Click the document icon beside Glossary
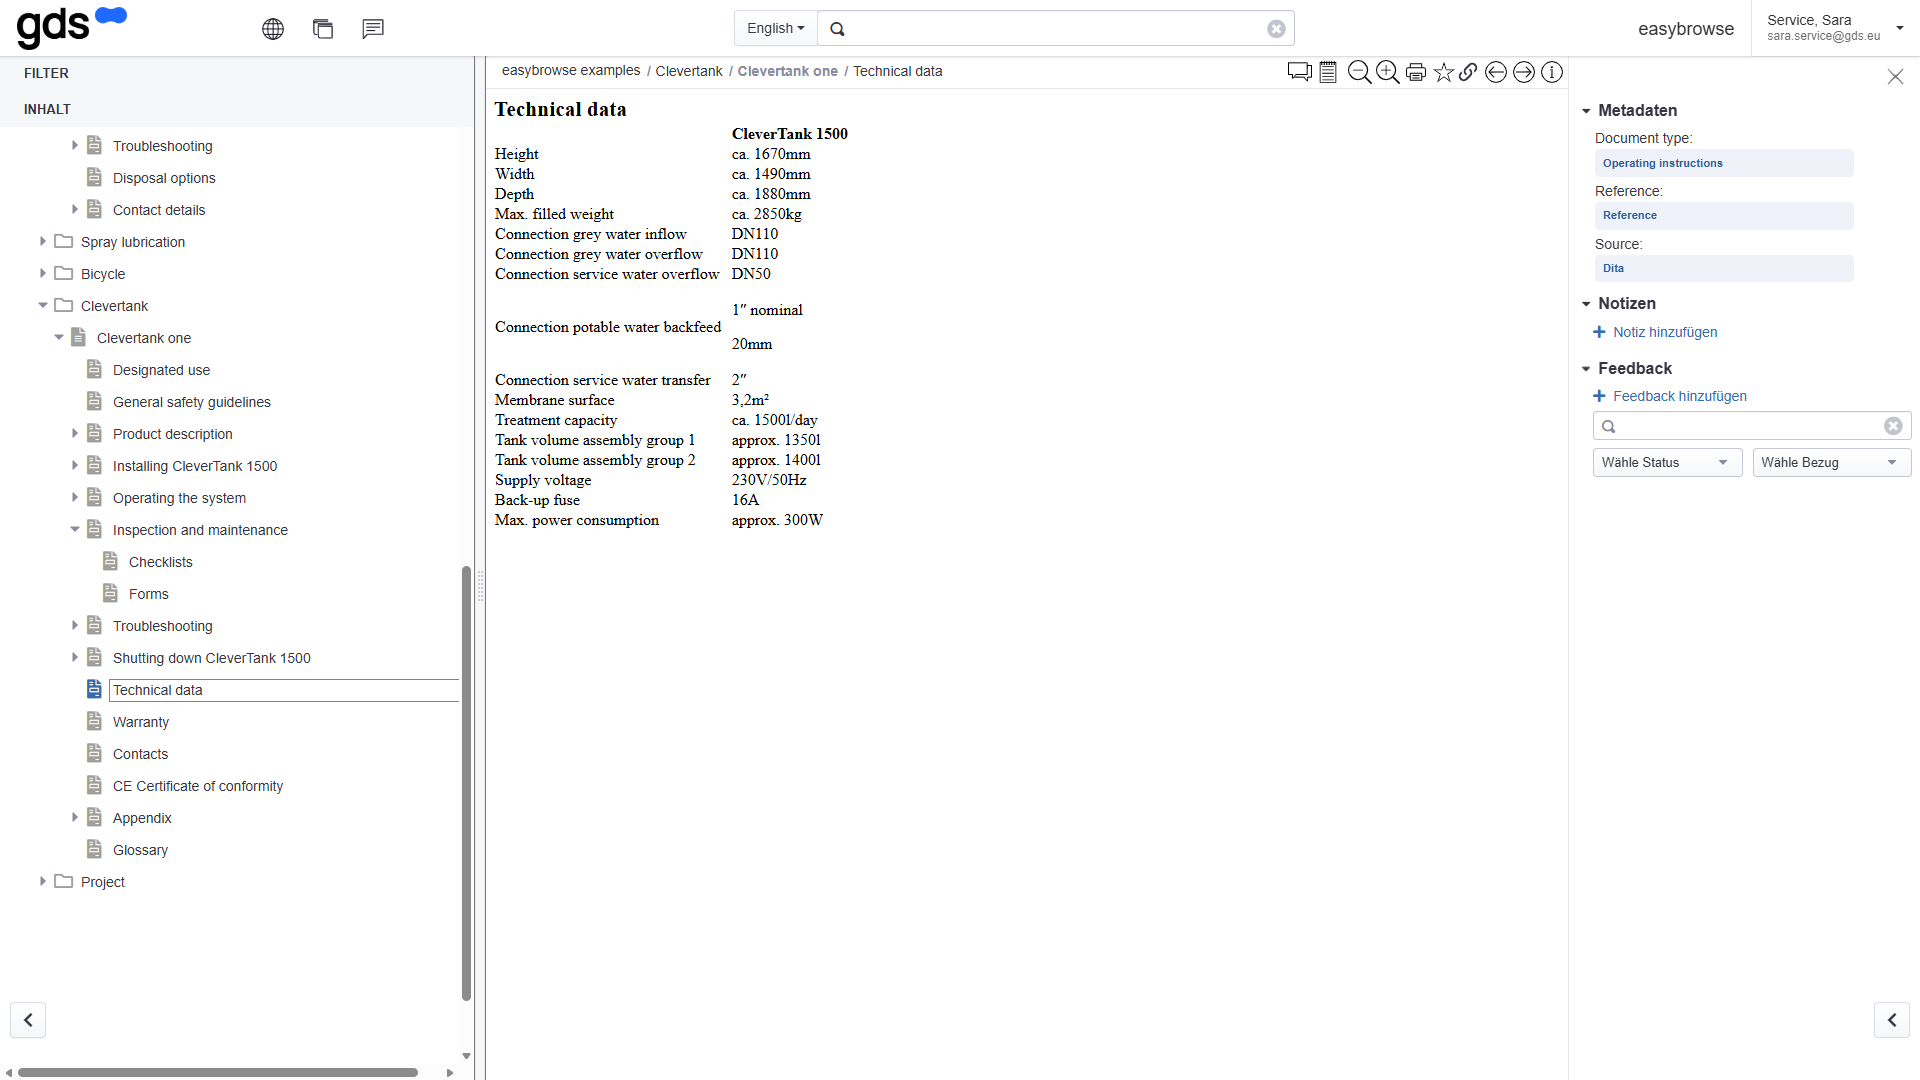 point(94,849)
